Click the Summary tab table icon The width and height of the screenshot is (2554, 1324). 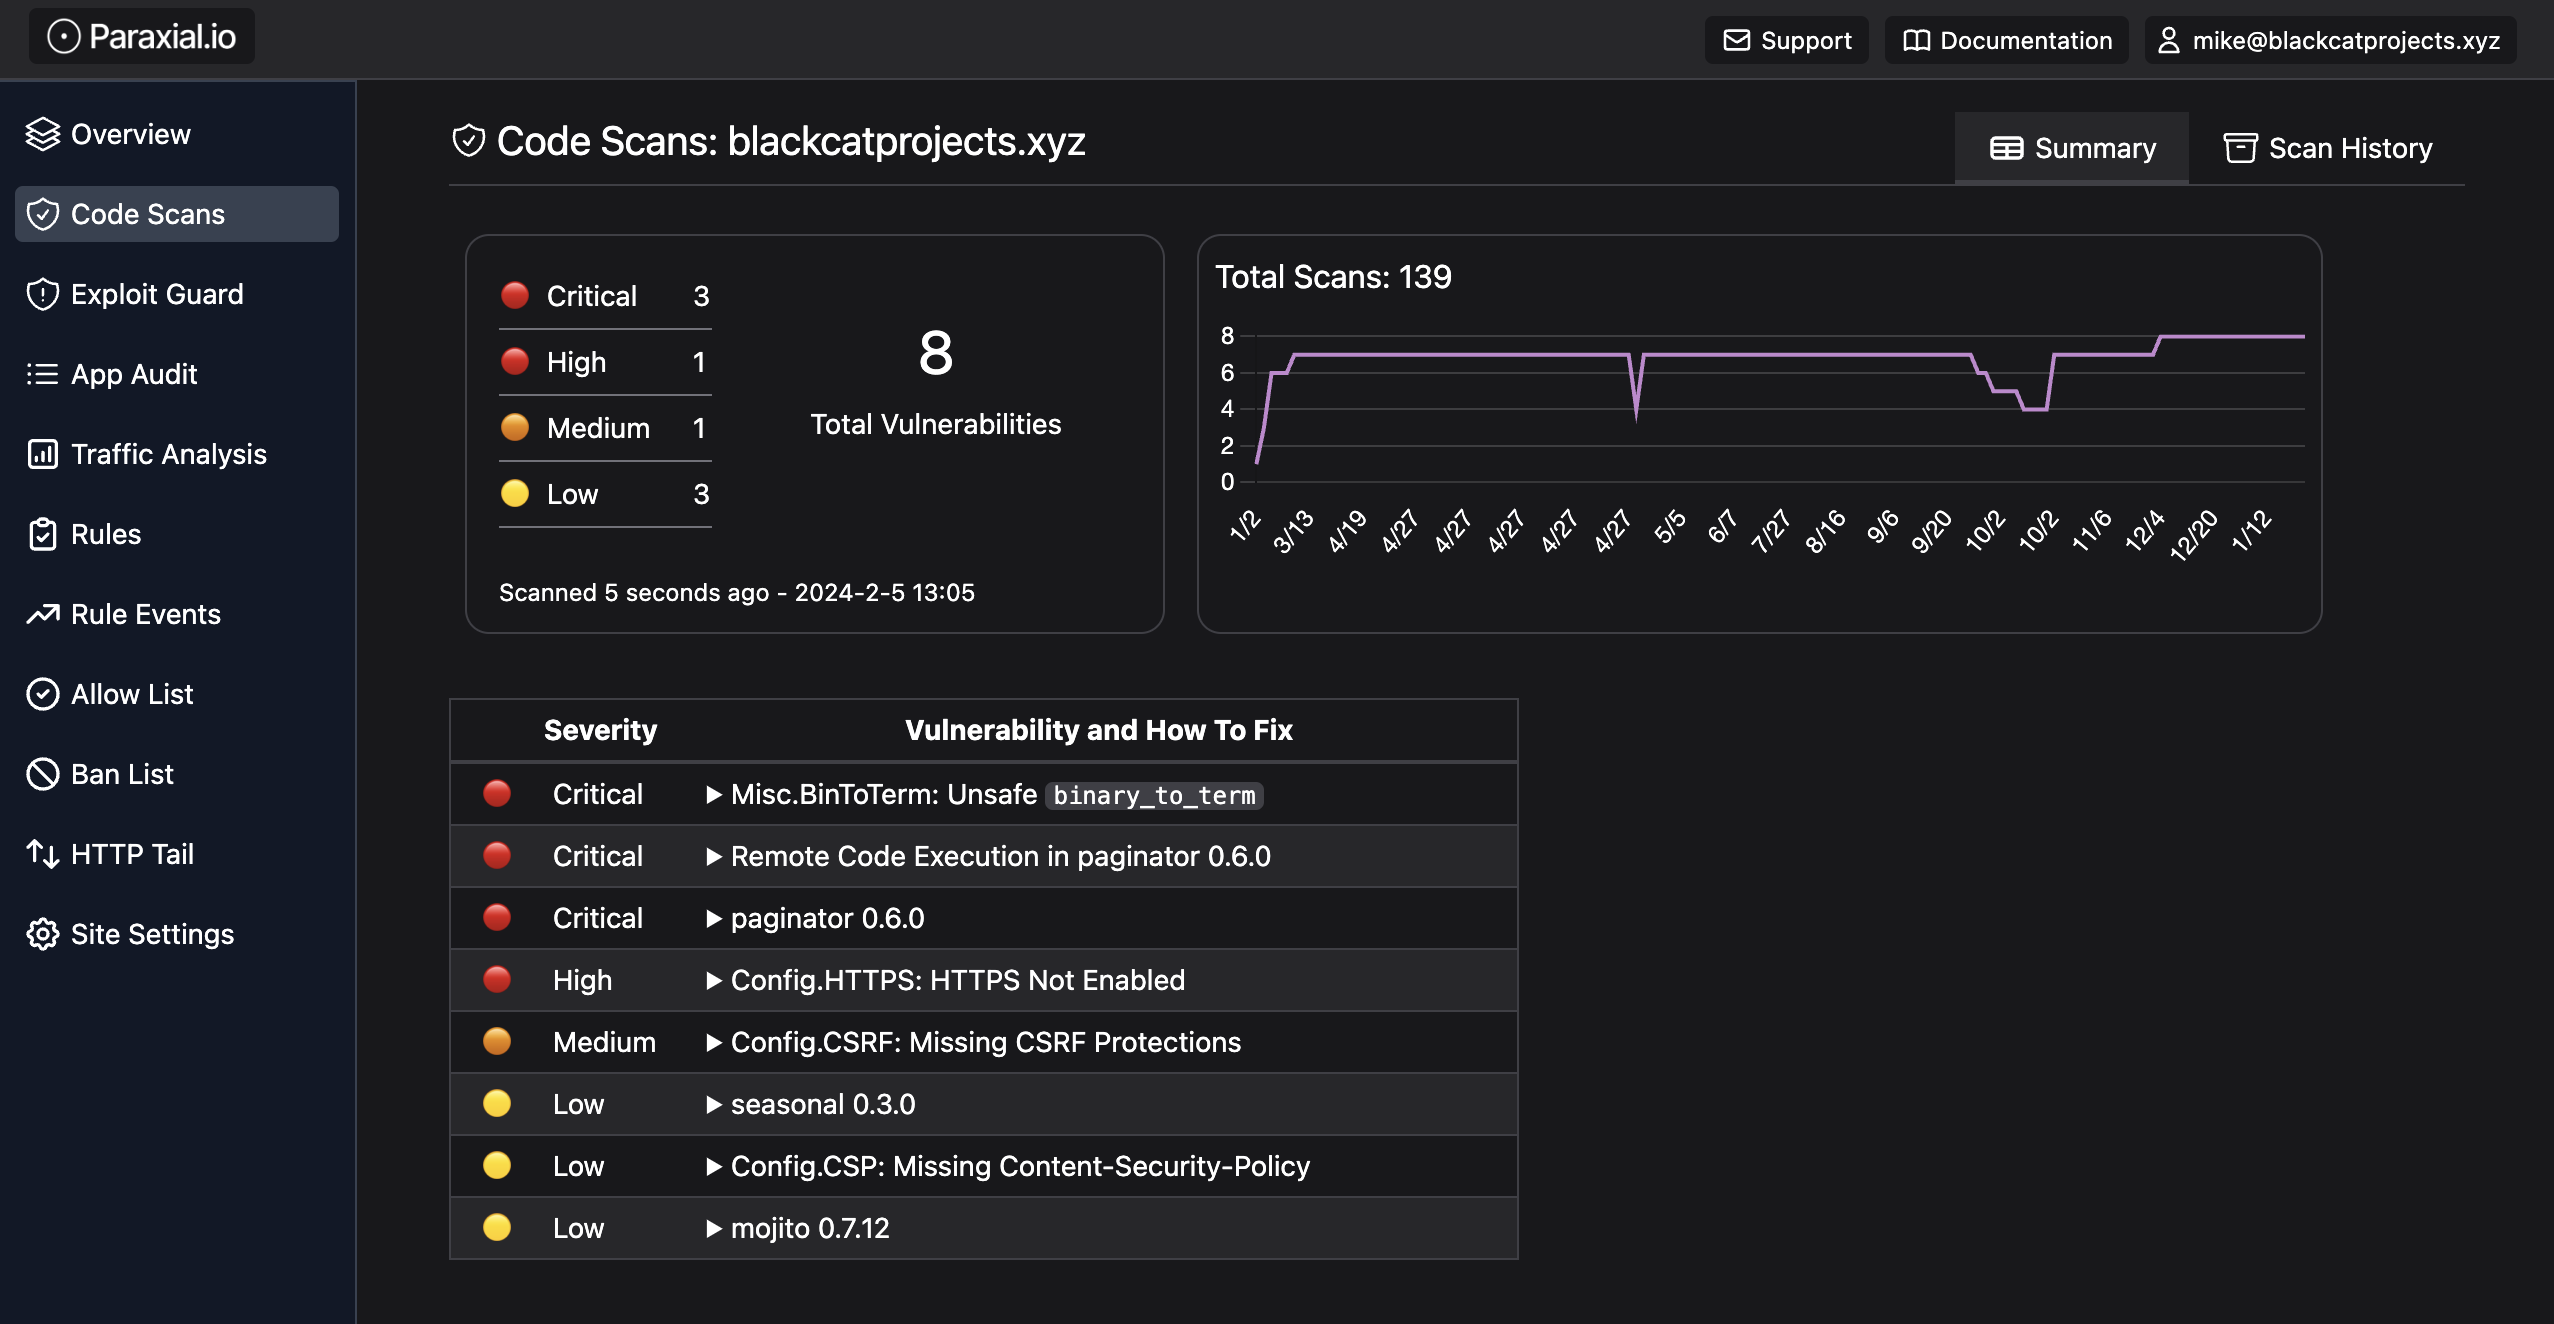[2006, 148]
